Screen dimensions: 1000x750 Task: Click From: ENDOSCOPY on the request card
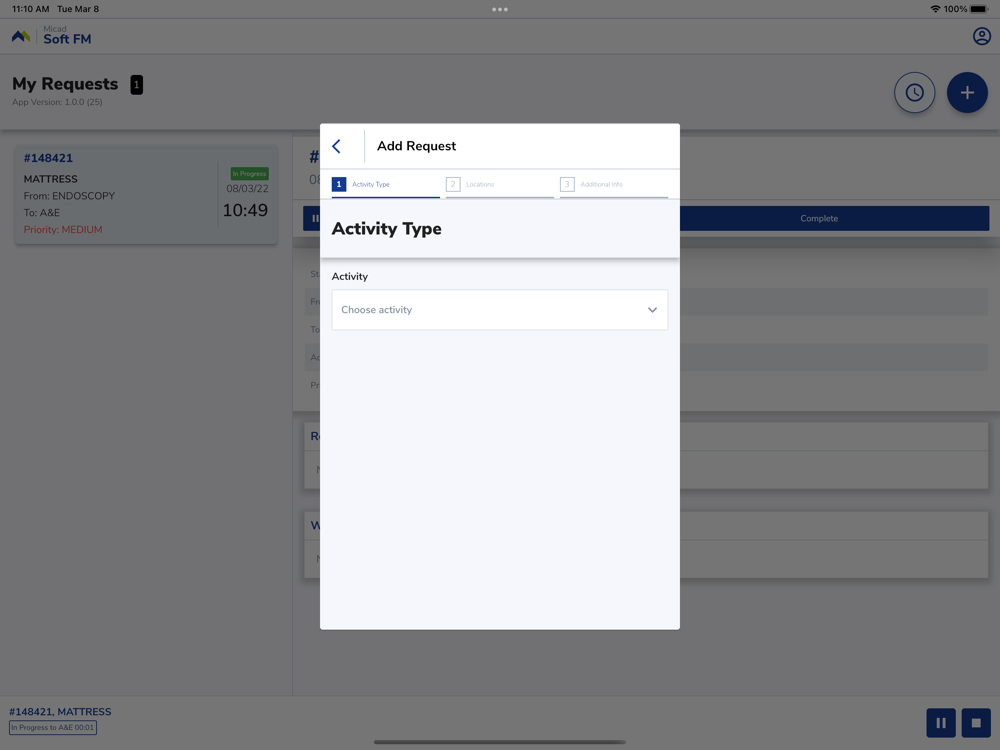[x=69, y=196]
